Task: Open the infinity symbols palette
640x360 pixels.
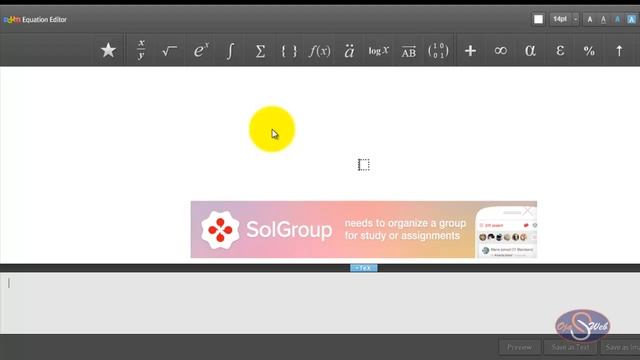Action: point(500,51)
